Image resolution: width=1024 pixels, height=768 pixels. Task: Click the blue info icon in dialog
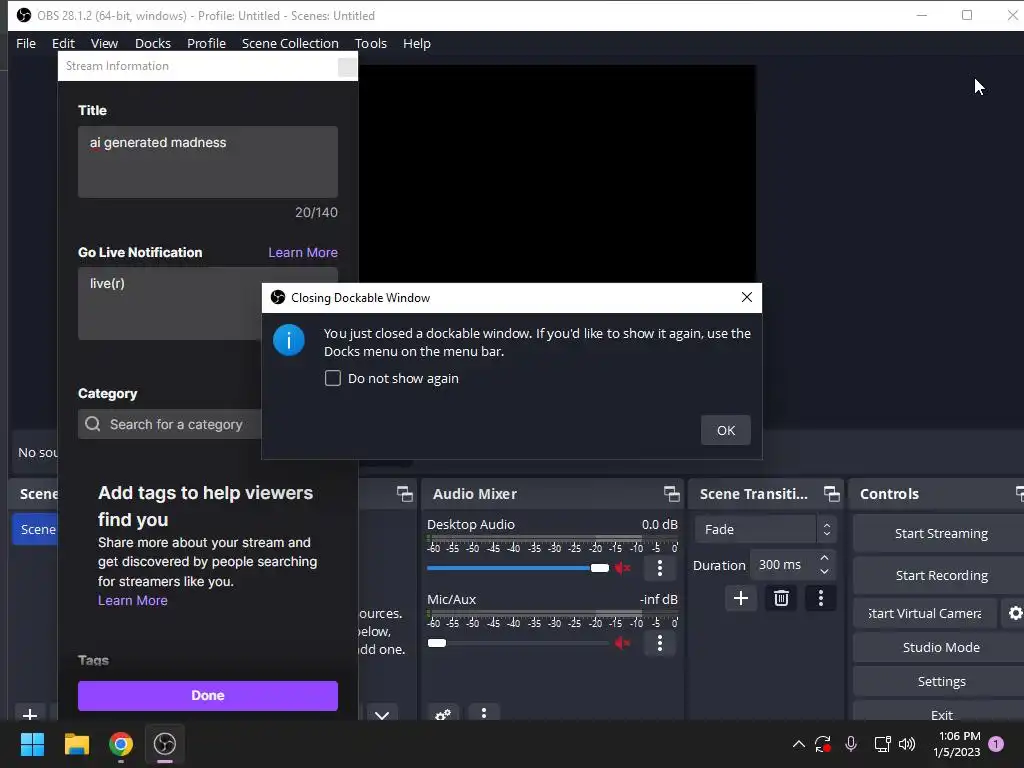pos(289,340)
